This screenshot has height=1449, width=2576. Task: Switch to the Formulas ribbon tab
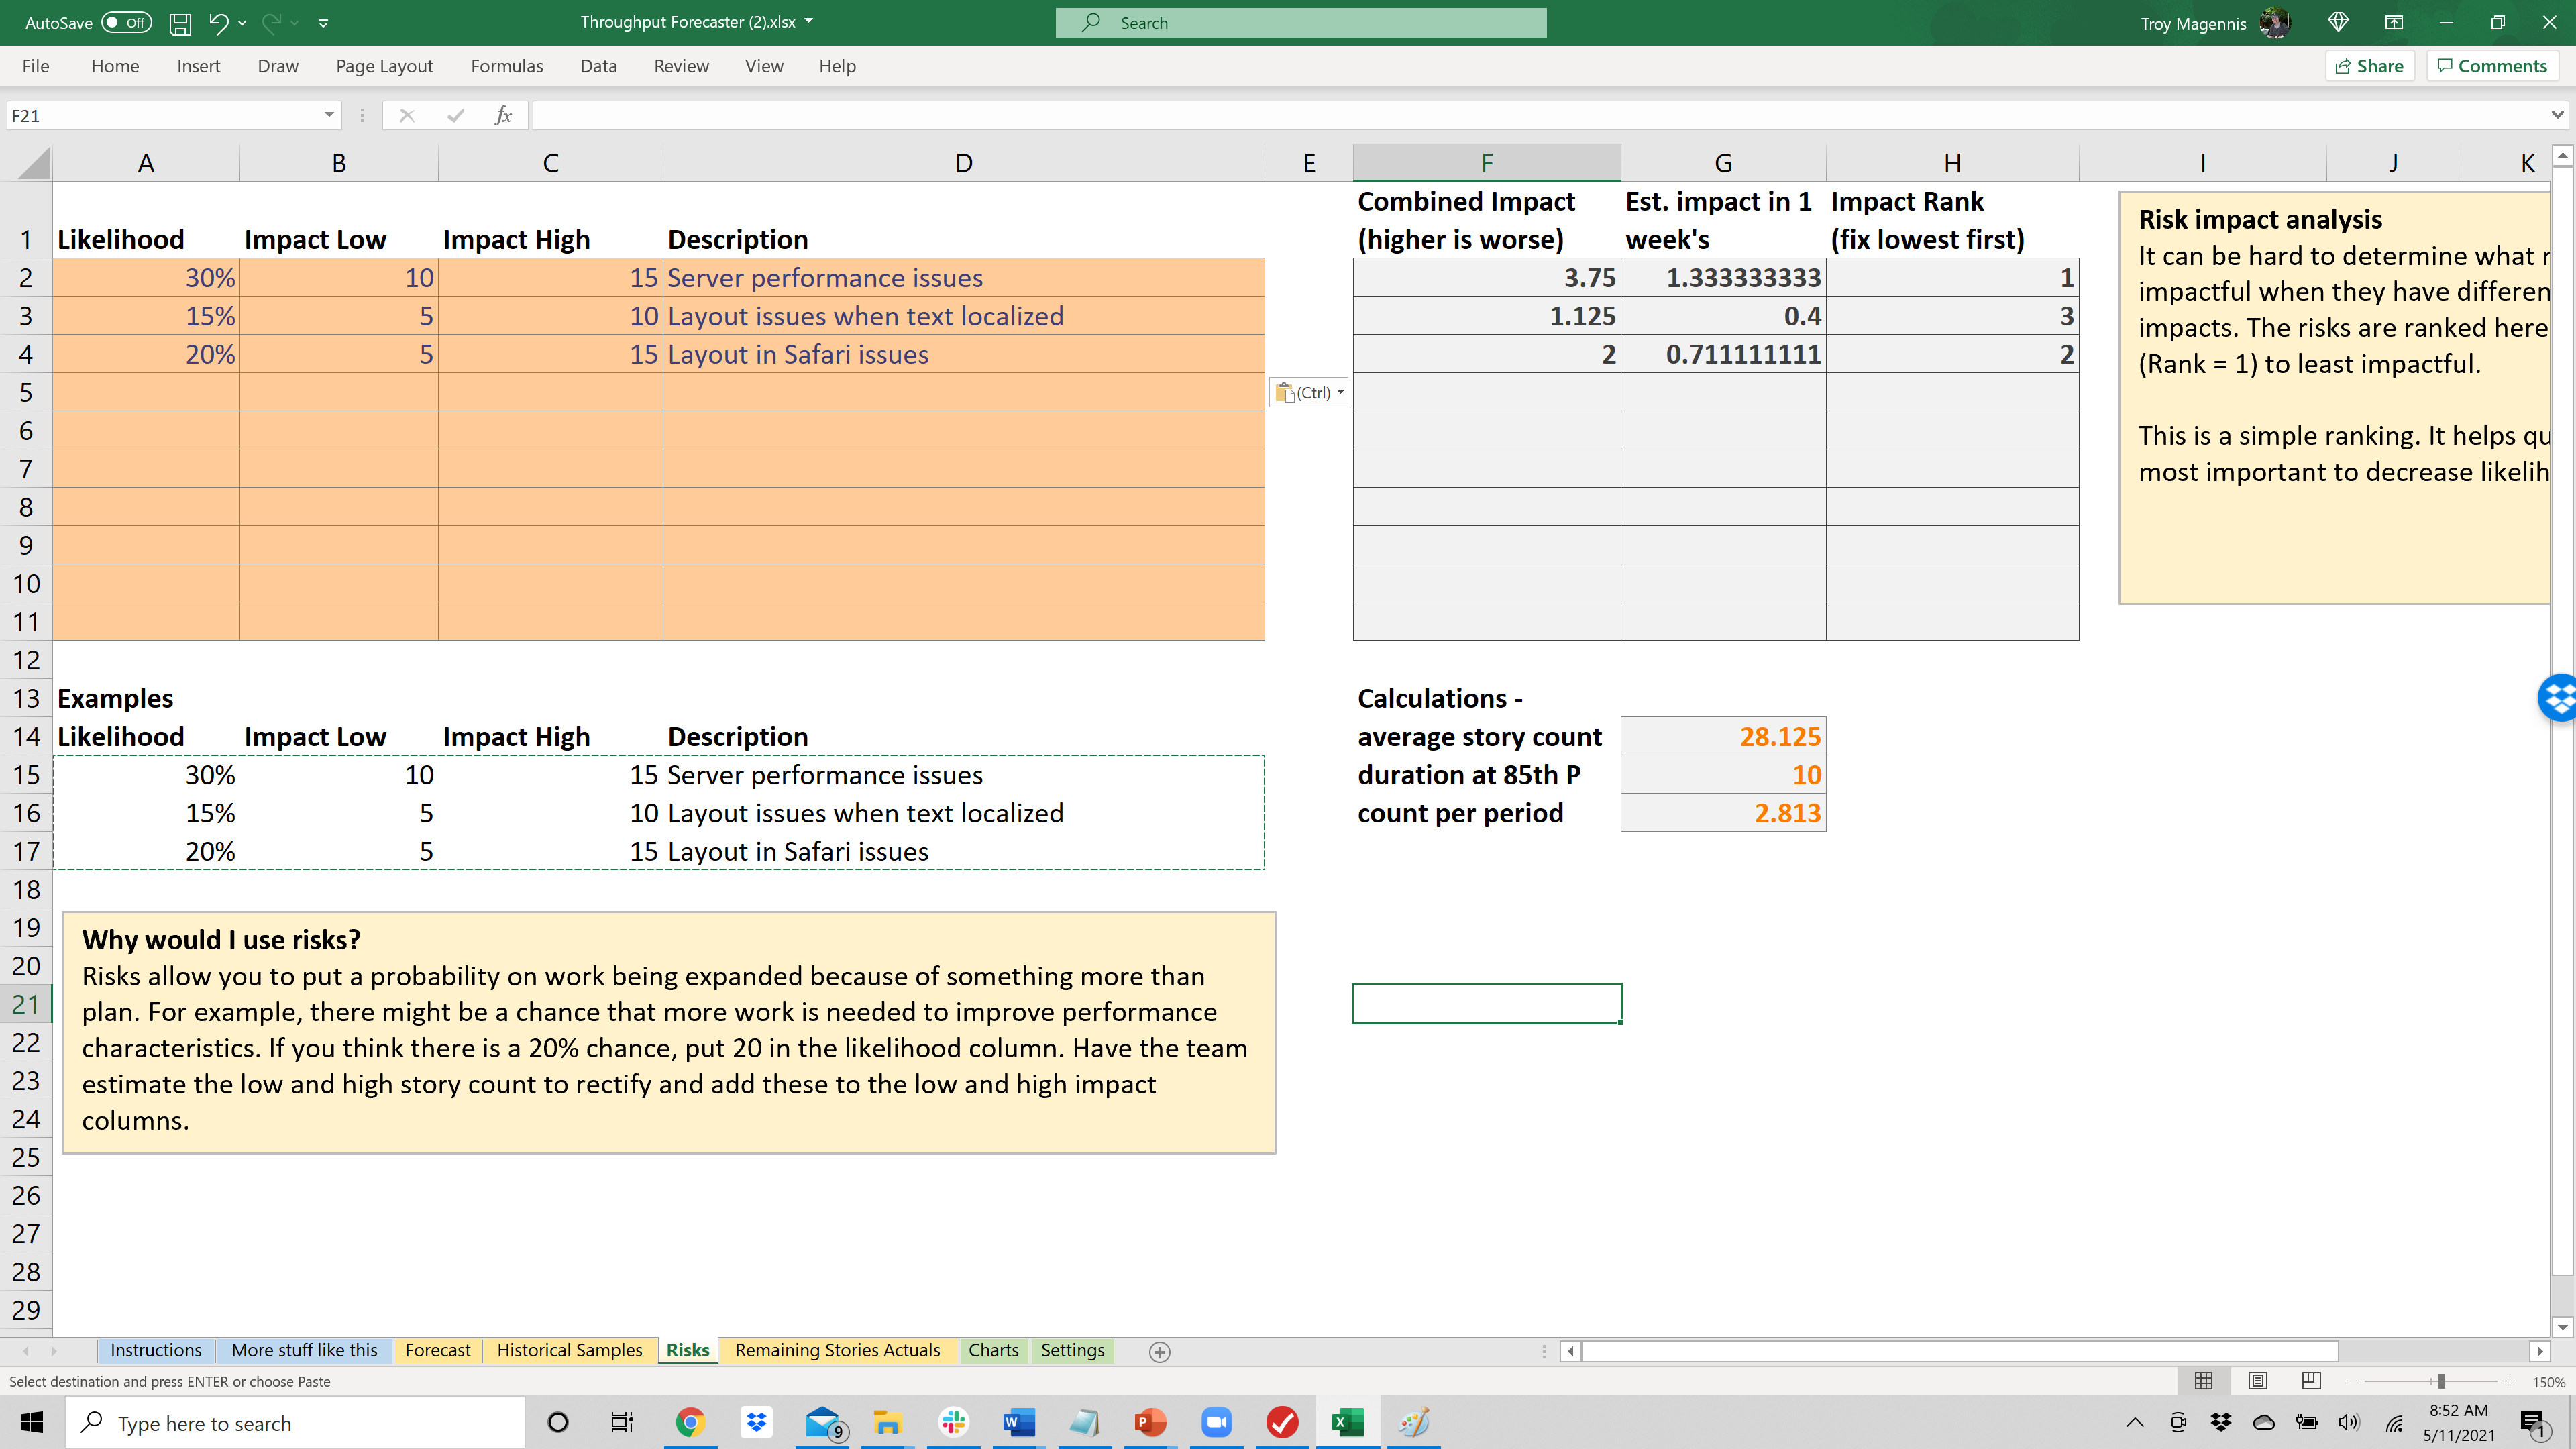click(x=507, y=66)
